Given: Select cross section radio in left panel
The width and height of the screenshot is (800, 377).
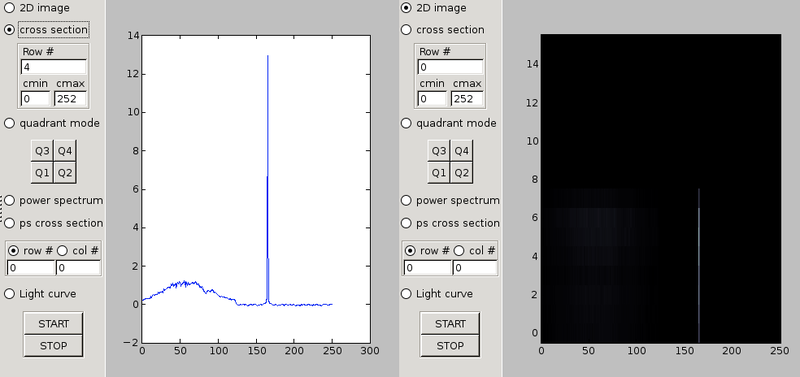Looking at the screenshot, I should (x=9, y=30).
